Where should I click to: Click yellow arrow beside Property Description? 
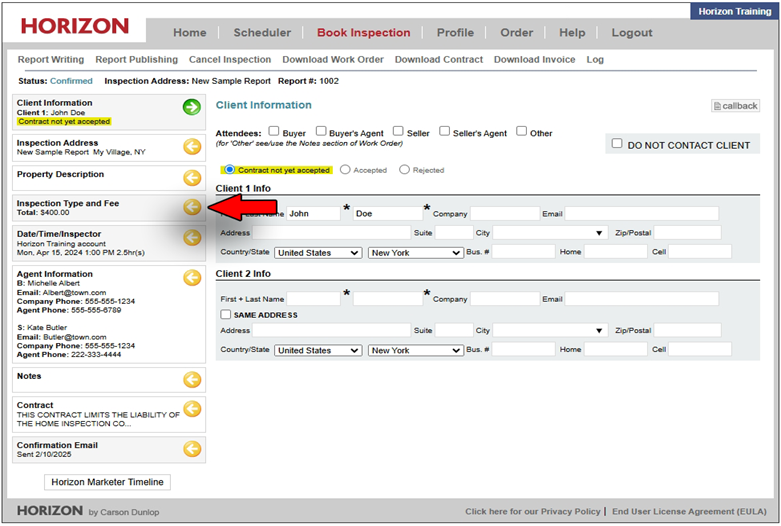click(192, 178)
